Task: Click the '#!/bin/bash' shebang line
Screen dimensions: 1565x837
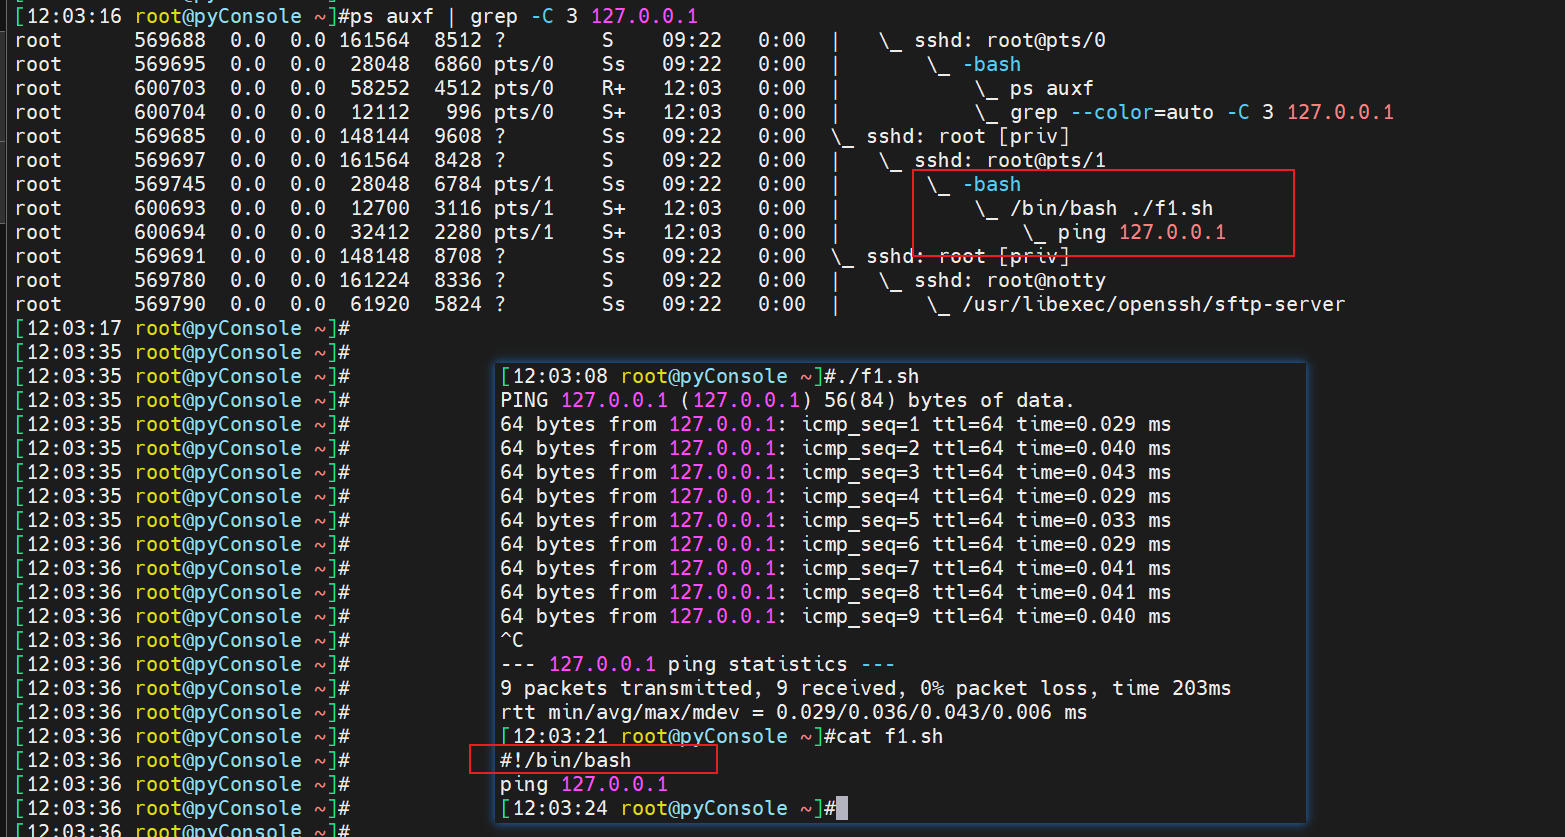Action: coord(566,760)
